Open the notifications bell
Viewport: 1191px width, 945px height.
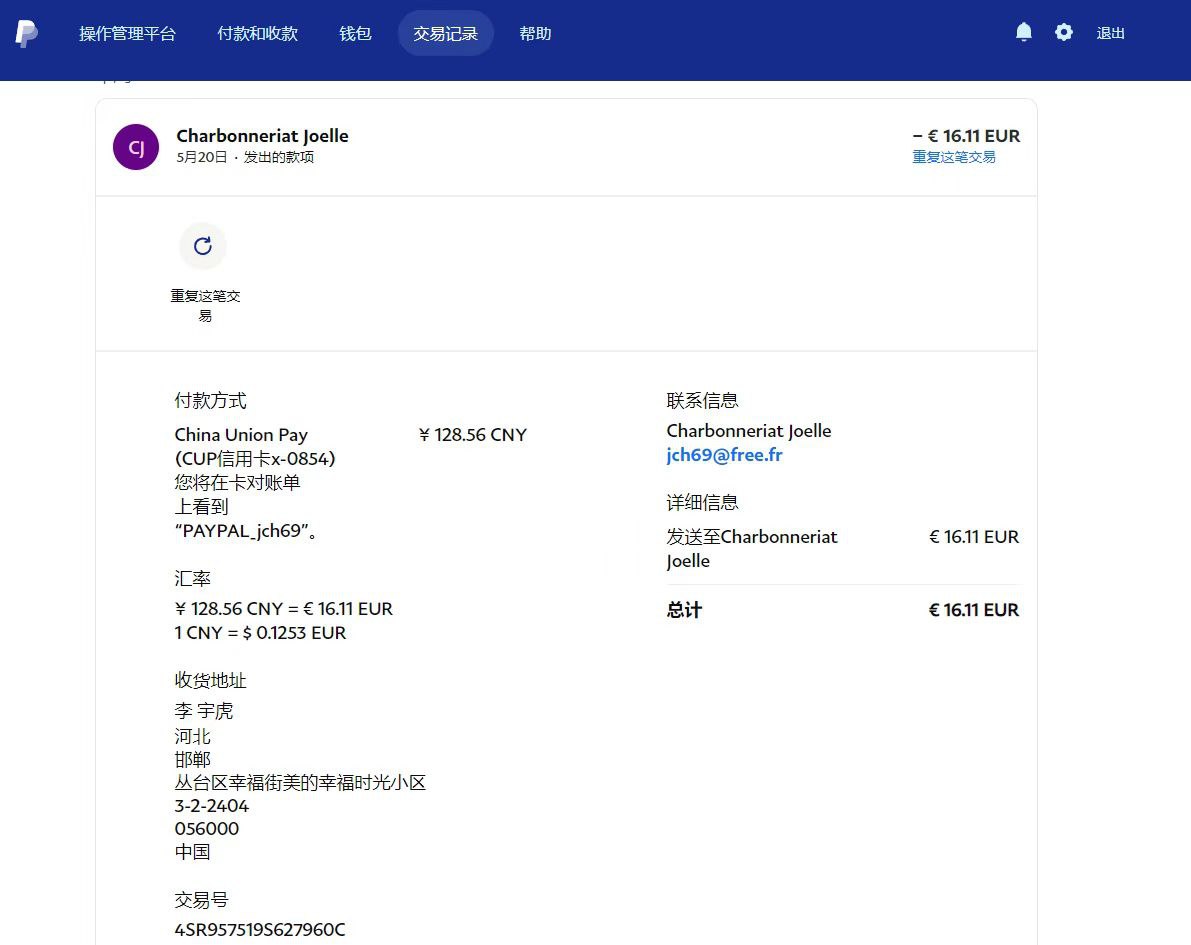[x=1023, y=33]
